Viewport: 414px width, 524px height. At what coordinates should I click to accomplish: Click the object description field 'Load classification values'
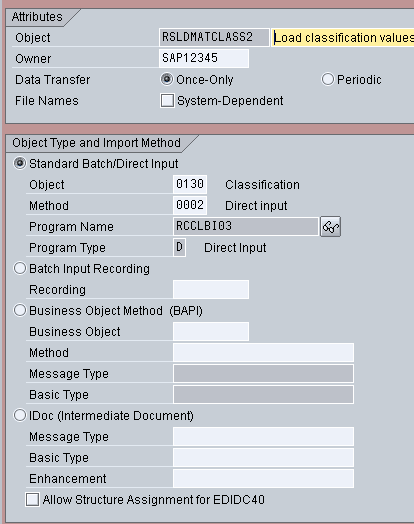click(x=342, y=37)
